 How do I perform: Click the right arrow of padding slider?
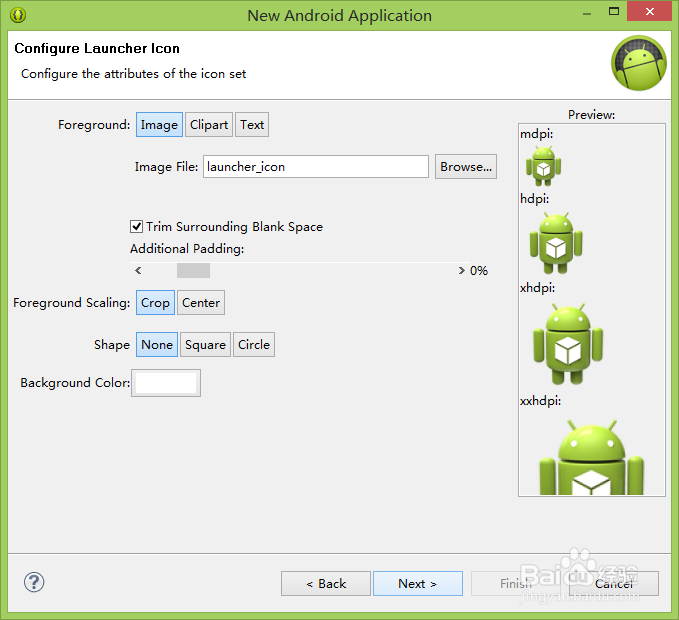(x=462, y=271)
